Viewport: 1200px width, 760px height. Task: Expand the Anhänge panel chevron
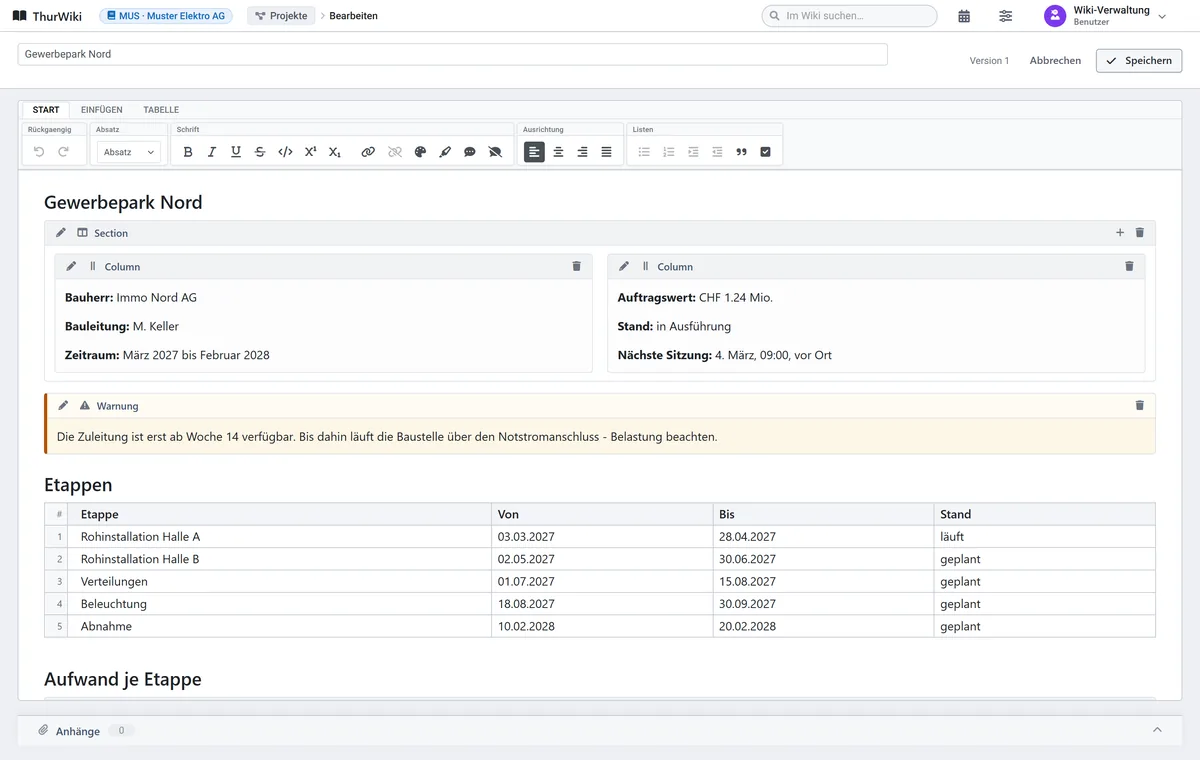1157,730
